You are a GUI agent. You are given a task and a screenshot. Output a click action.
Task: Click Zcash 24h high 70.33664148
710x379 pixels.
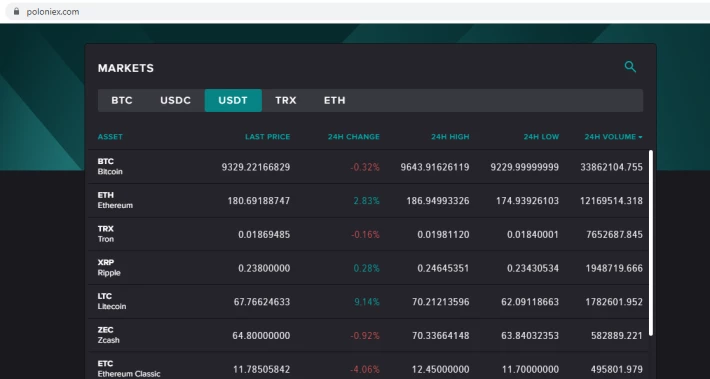[441, 336]
